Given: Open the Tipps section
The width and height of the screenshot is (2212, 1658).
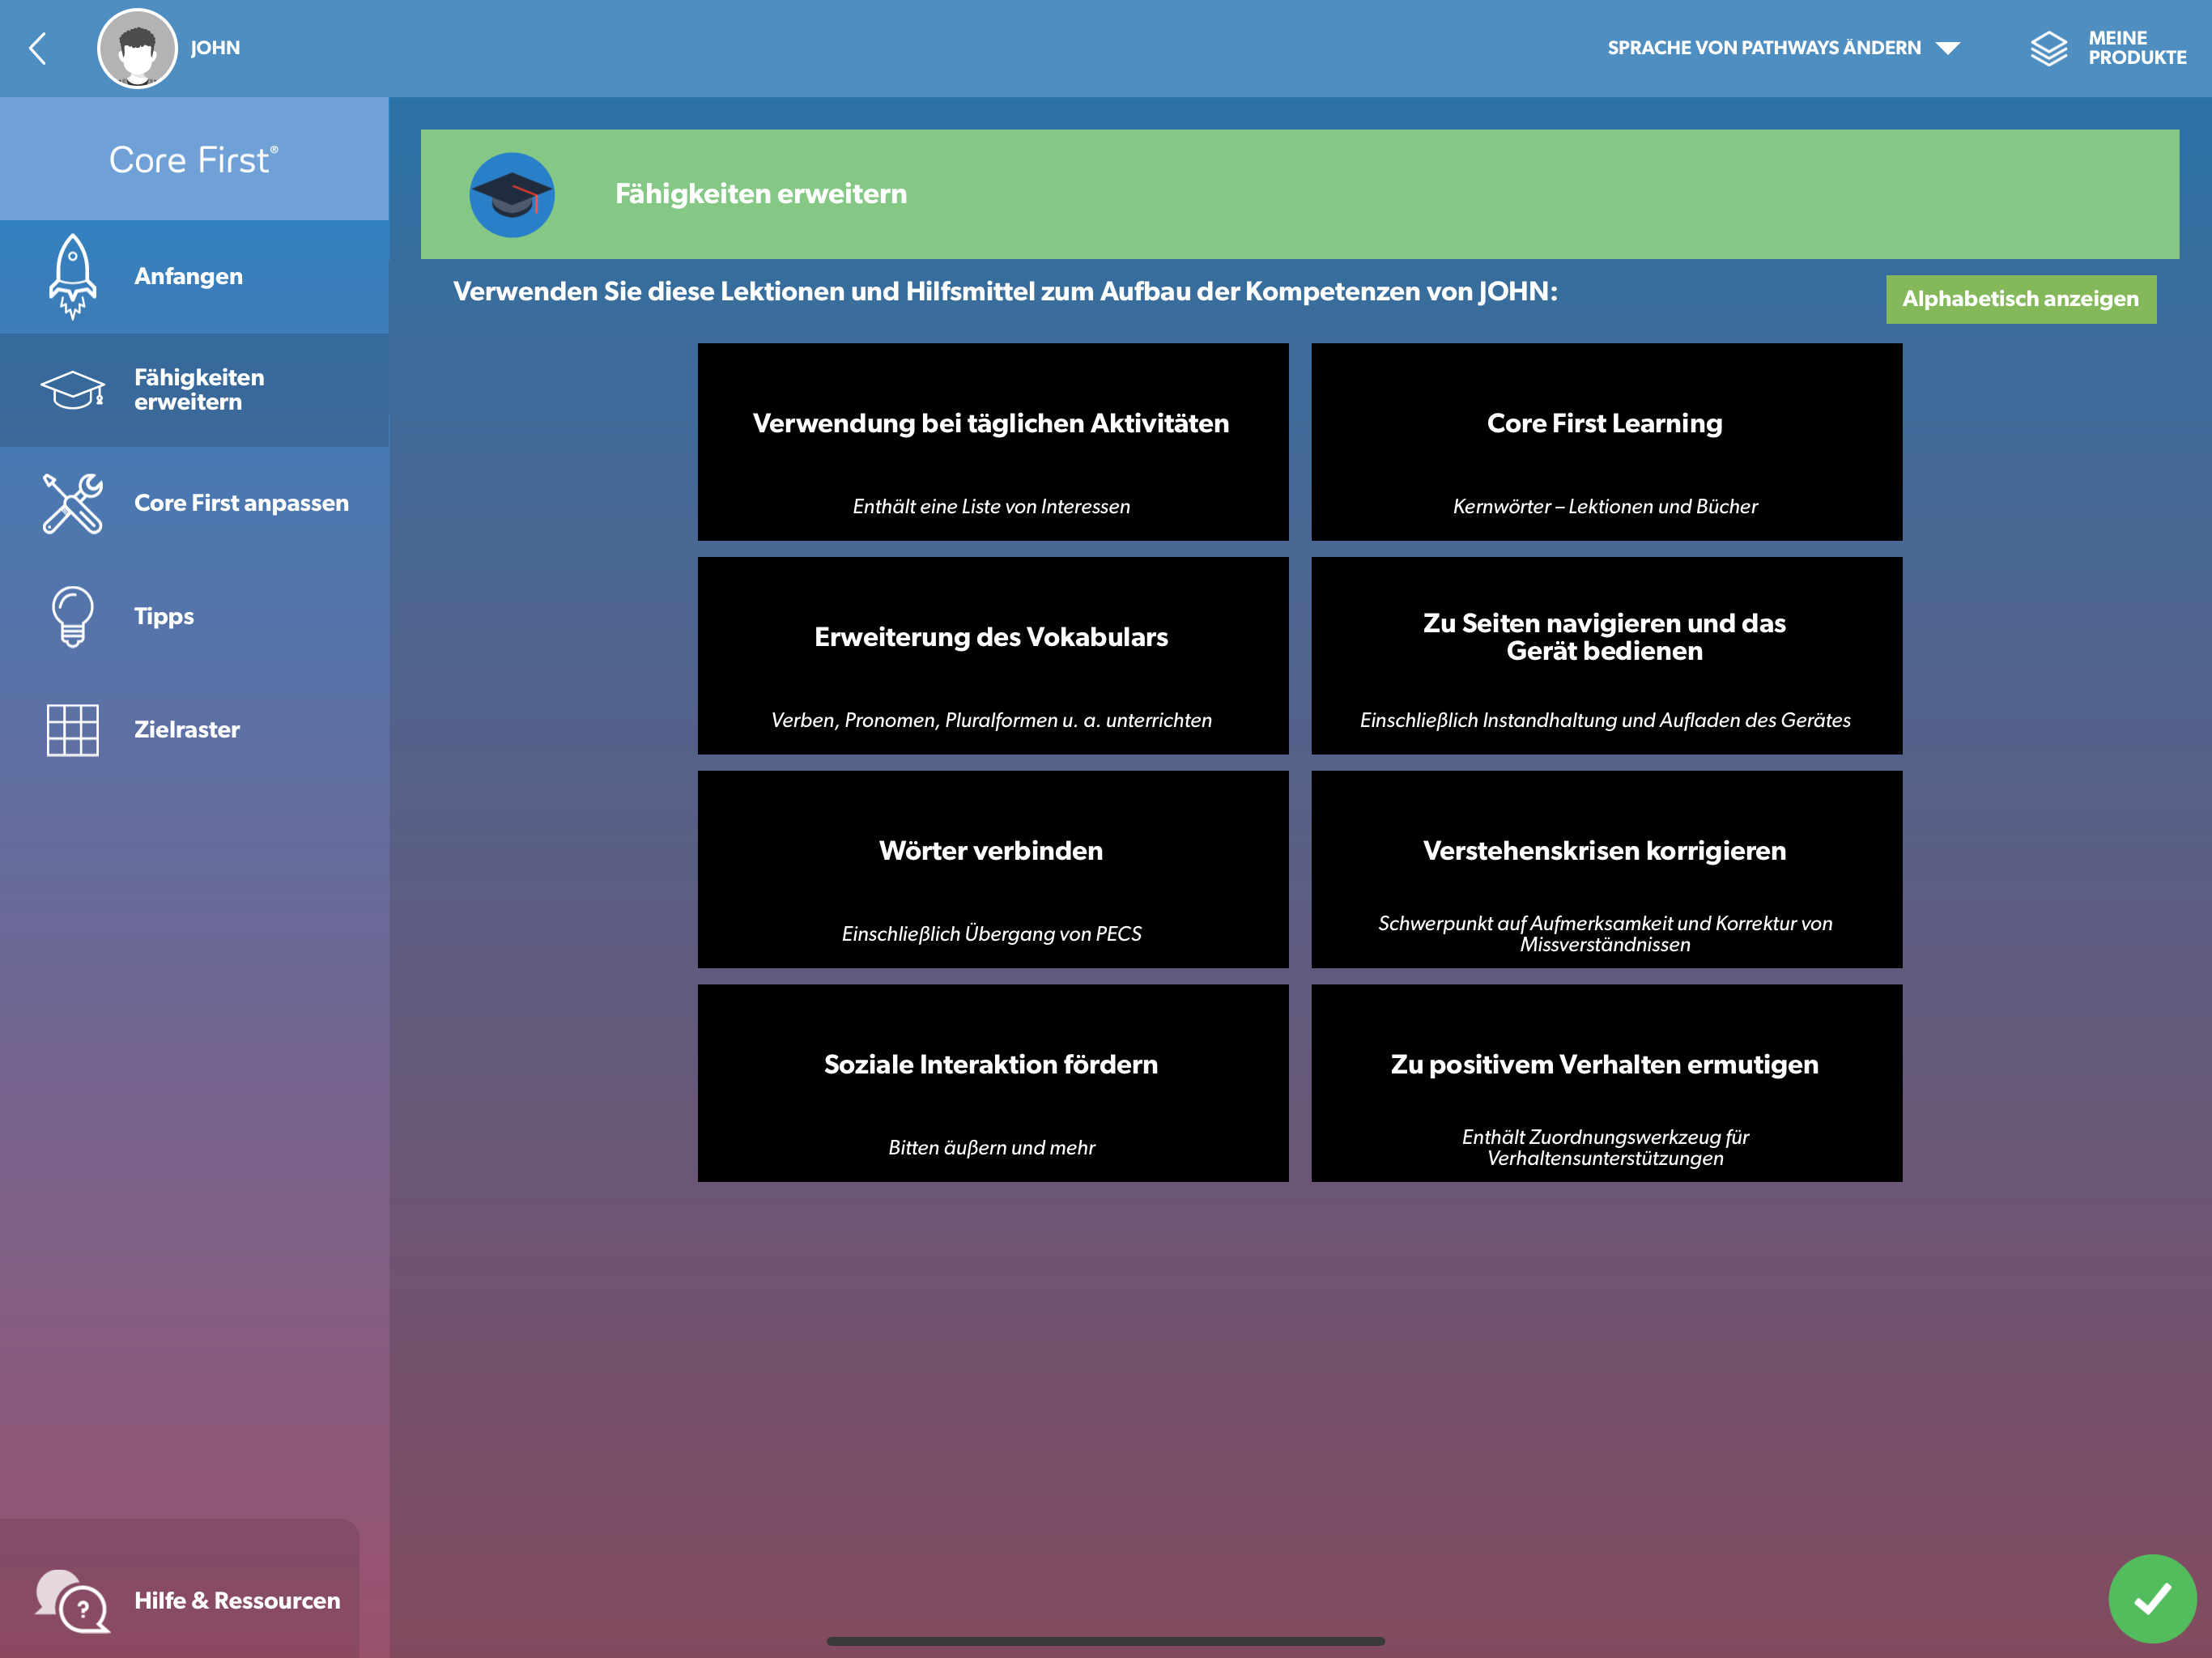Looking at the screenshot, I should pyautogui.click(x=194, y=616).
